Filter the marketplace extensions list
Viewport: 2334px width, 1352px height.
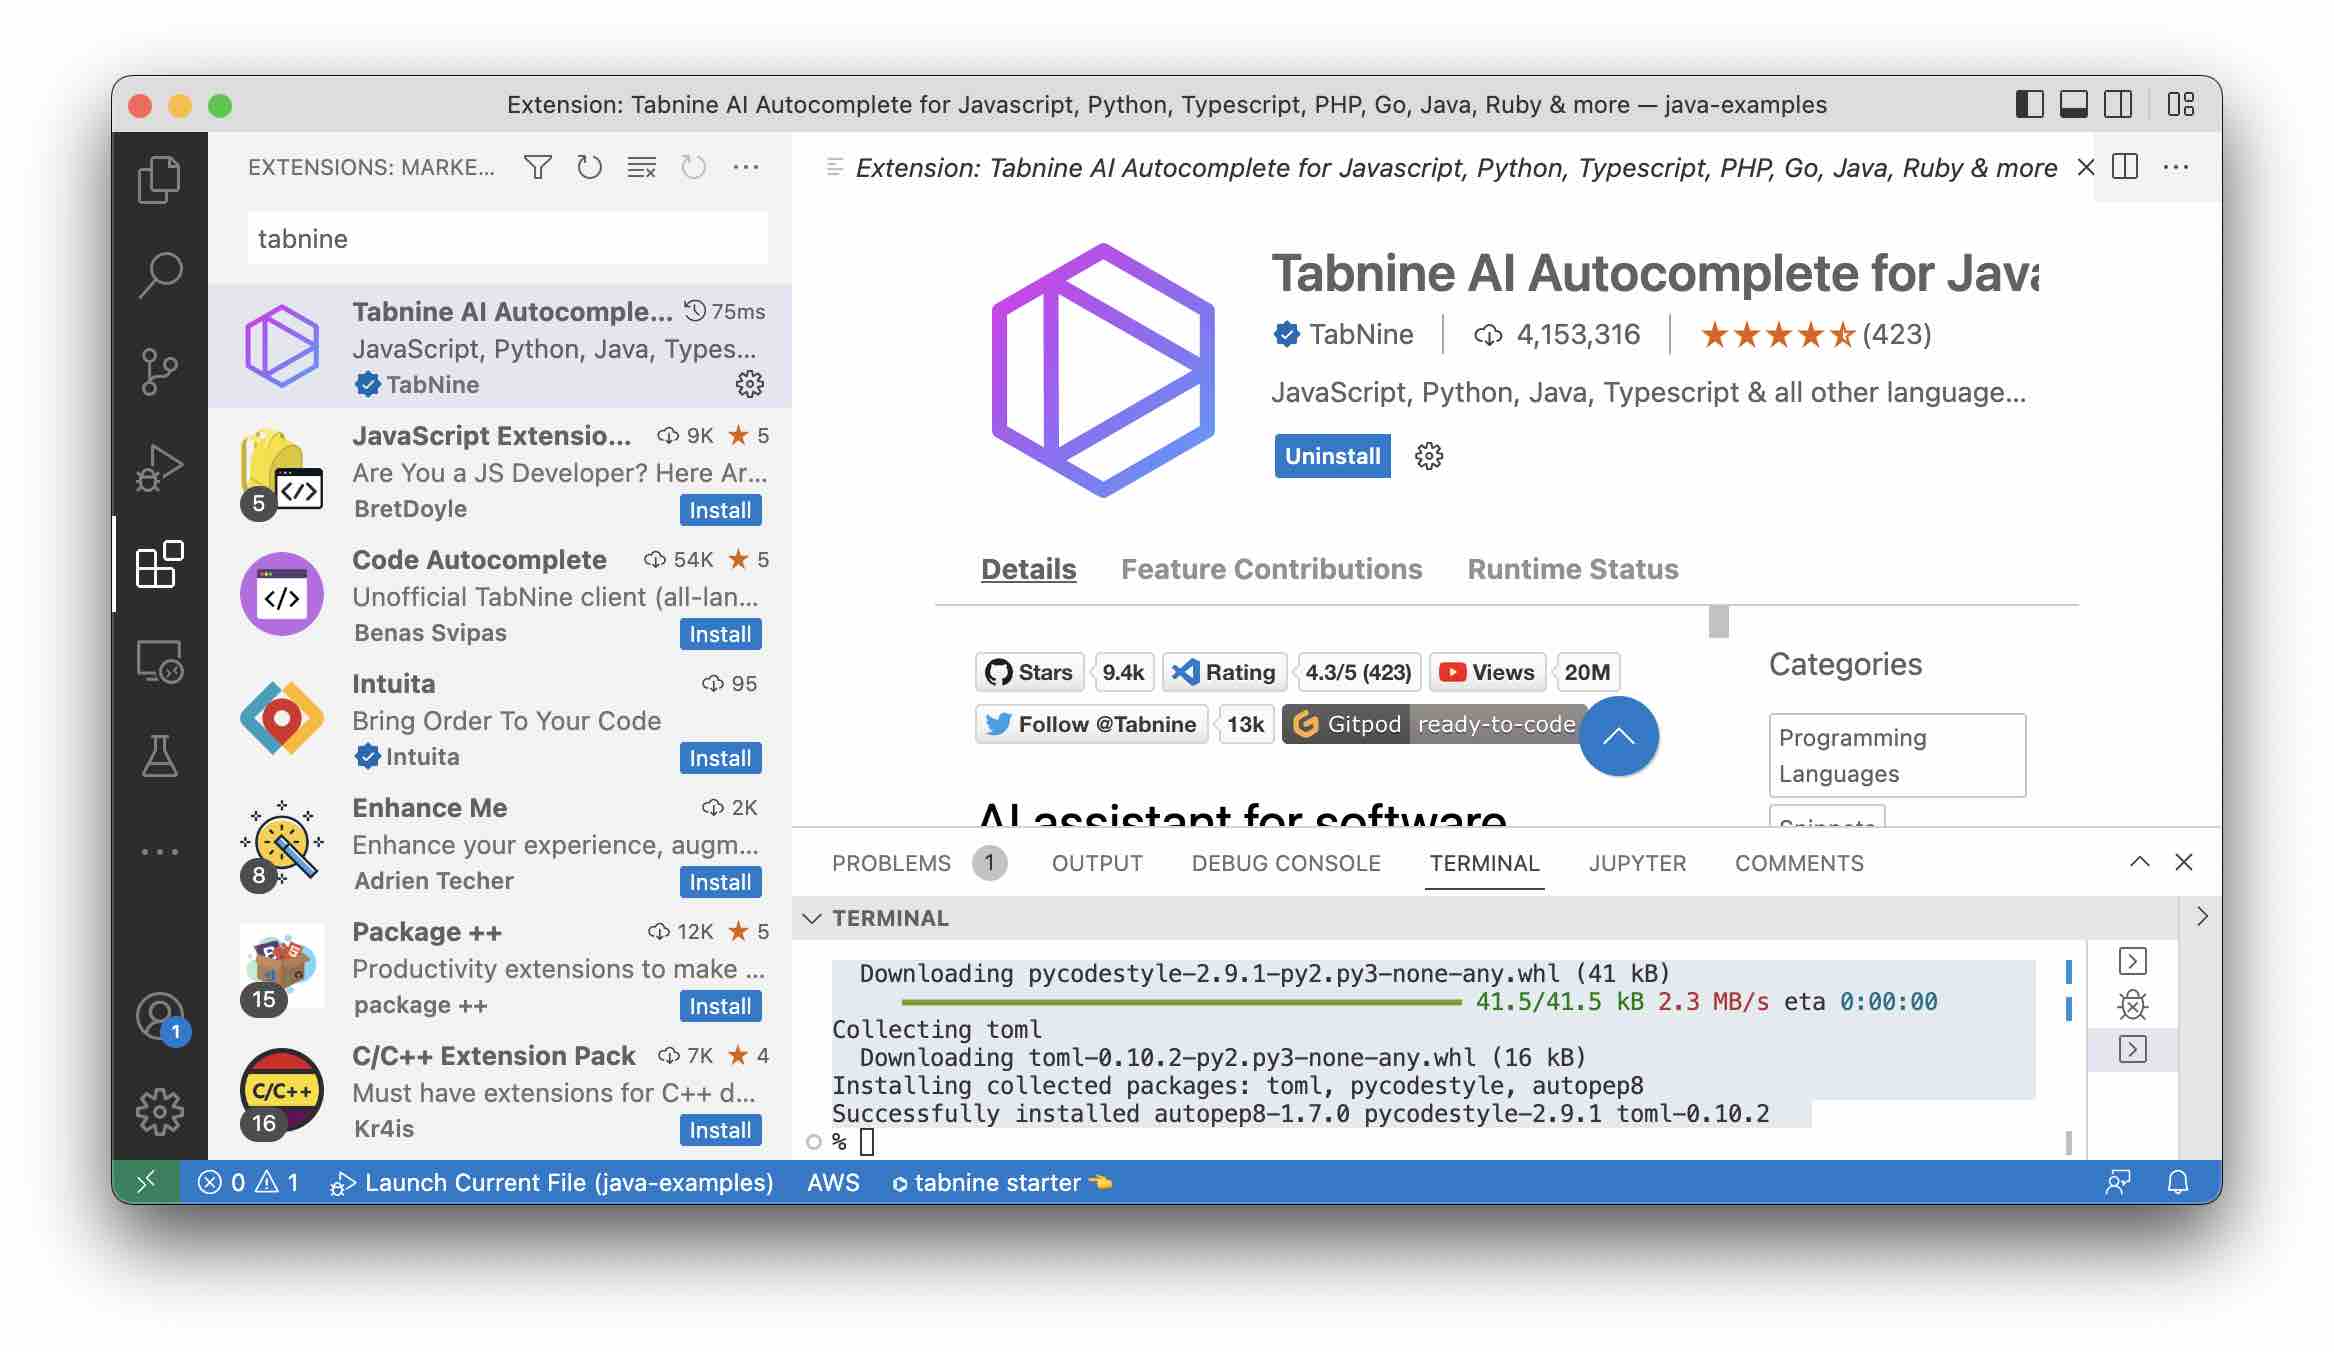click(x=537, y=167)
